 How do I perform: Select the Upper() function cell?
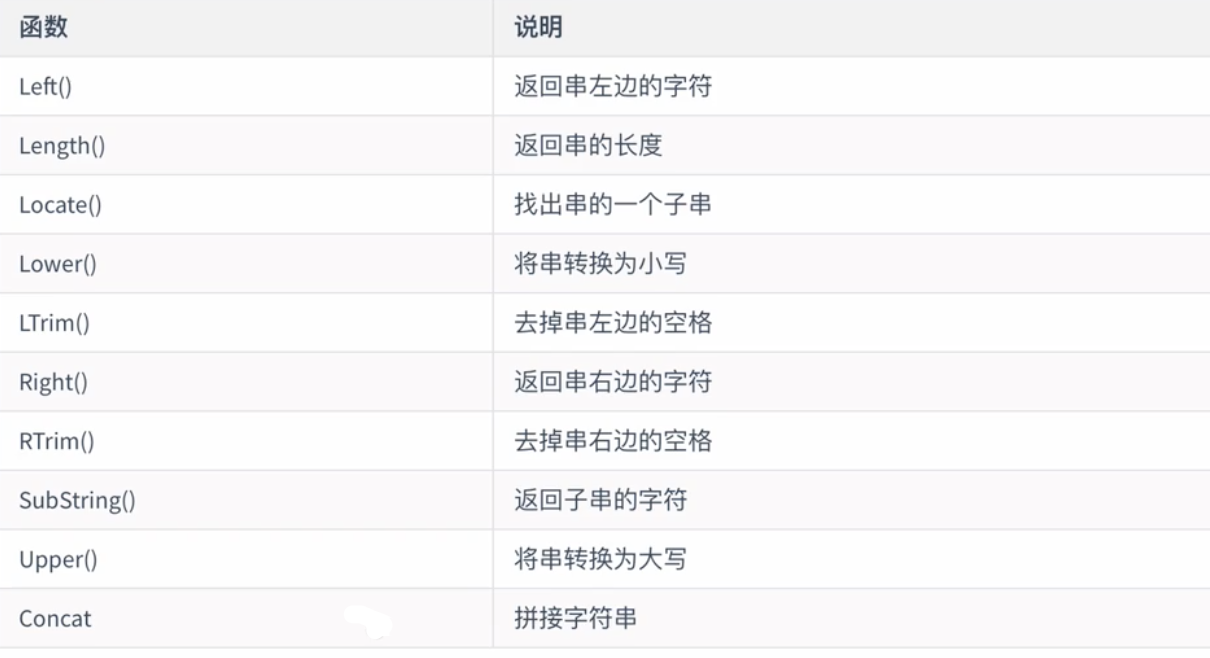(x=58, y=559)
